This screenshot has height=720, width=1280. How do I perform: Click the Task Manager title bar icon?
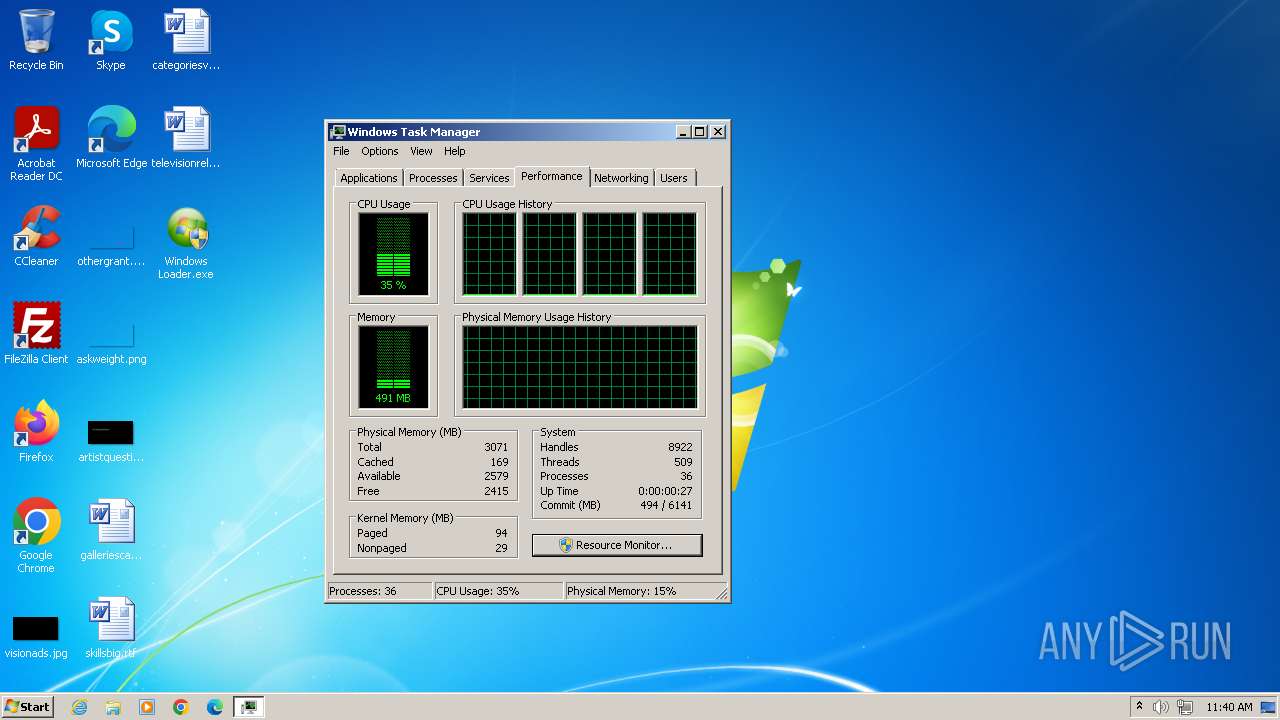pos(338,132)
